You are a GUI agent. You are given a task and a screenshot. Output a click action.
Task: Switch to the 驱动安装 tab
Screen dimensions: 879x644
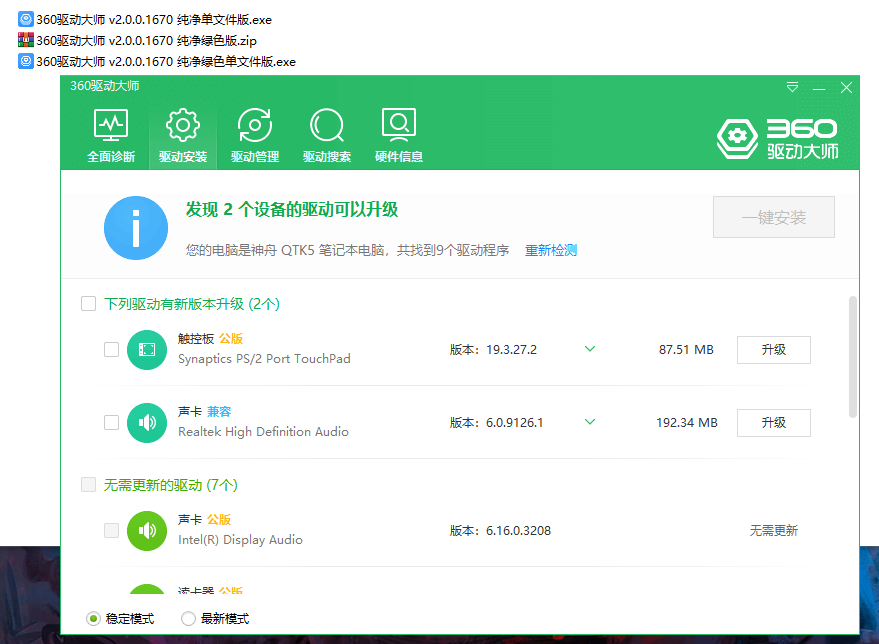(183, 136)
